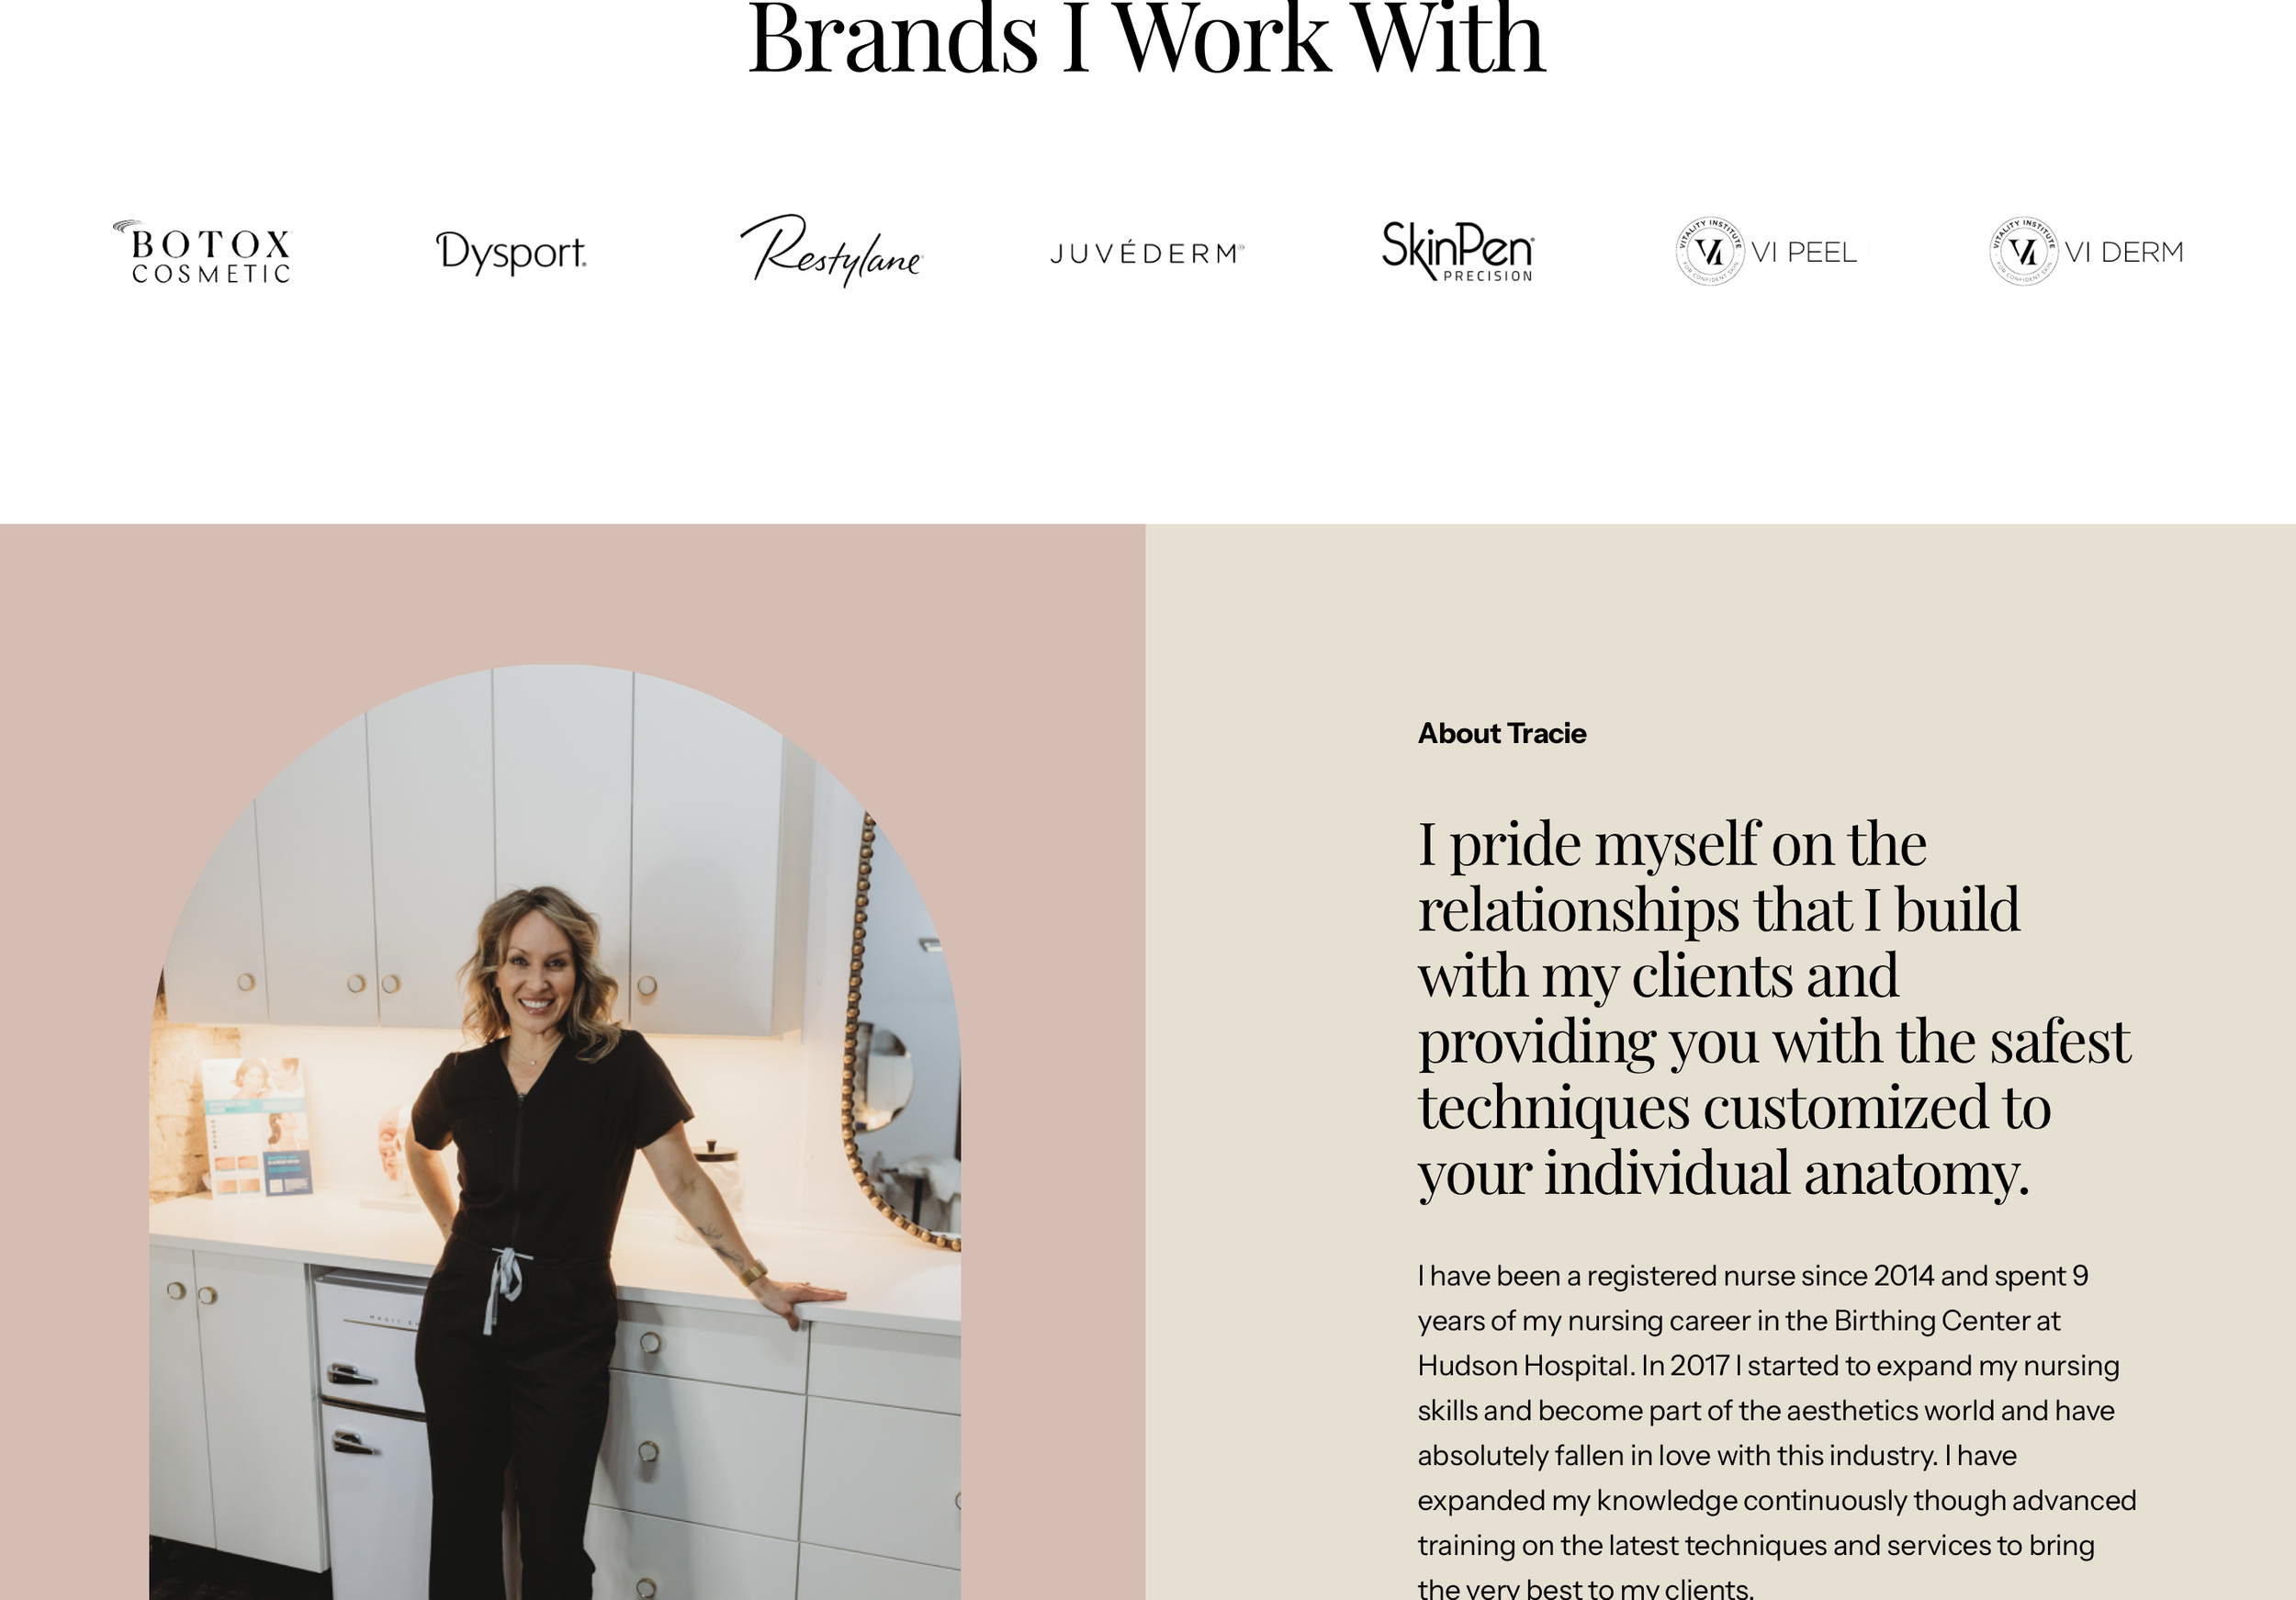Image resolution: width=2296 pixels, height=1600 pixels.
Task: Click the 'I pride myself' headline
Action: point(1774,1008)
